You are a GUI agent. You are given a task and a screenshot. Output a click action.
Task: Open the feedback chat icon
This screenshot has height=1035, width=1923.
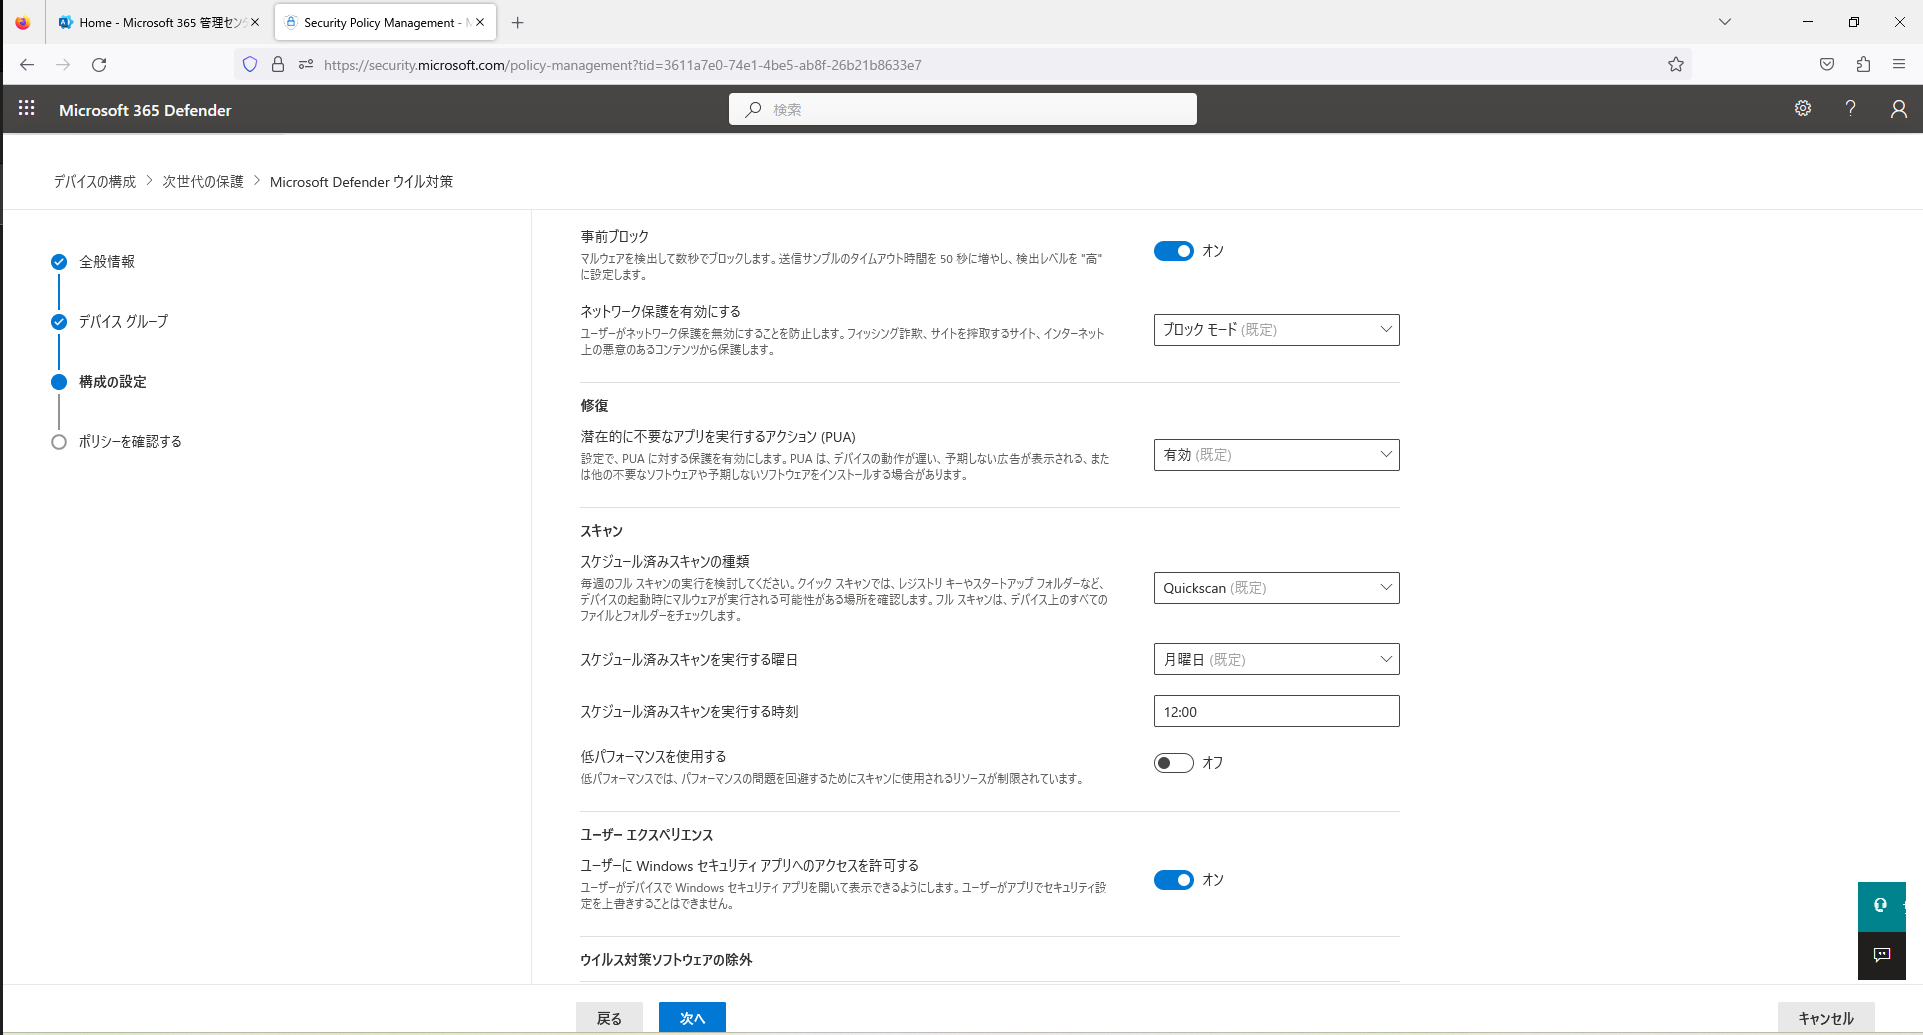point(1881,955)
